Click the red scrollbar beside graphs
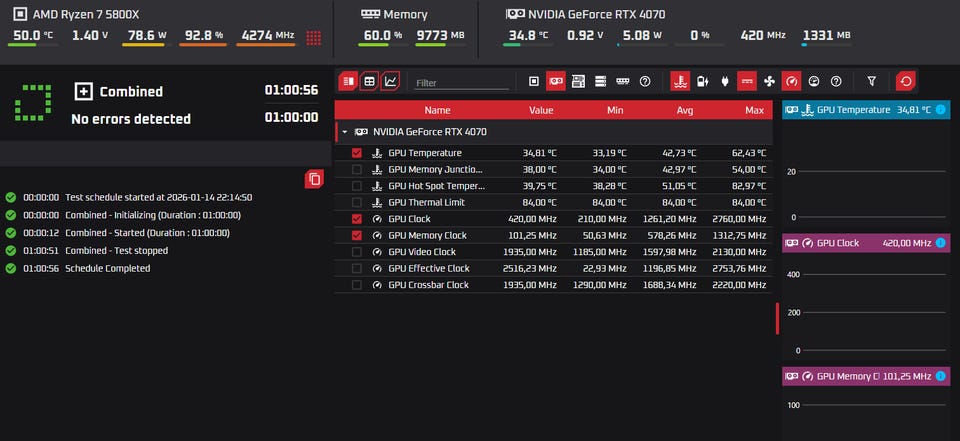960x441 pixels. tap(778, 318)
